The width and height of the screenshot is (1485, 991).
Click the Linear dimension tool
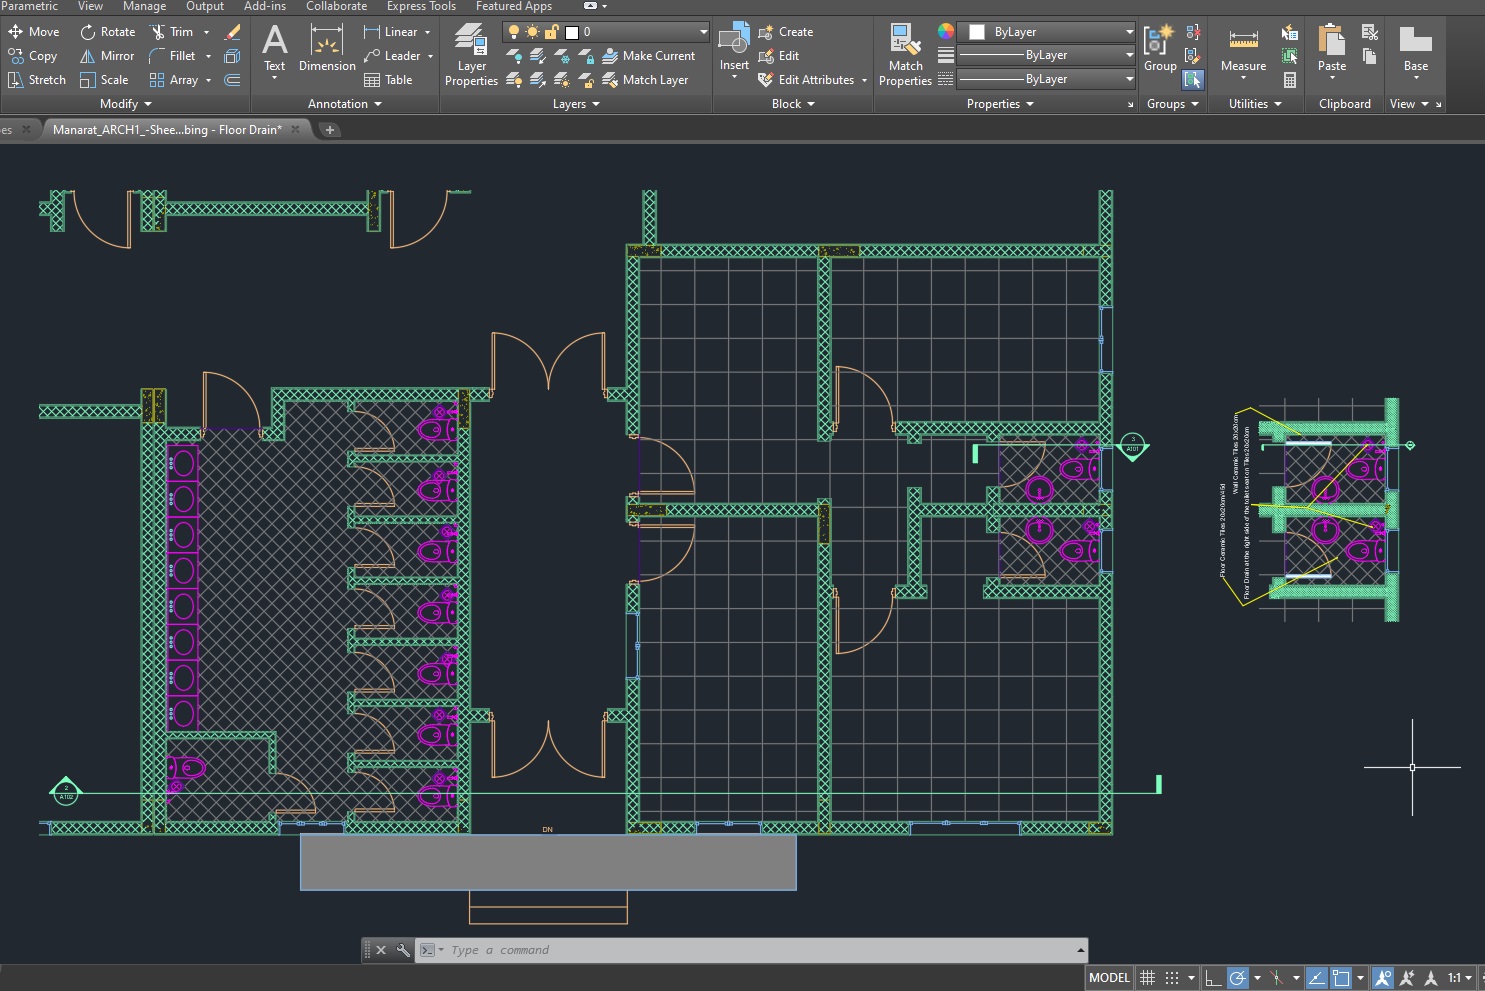[390, 32]
